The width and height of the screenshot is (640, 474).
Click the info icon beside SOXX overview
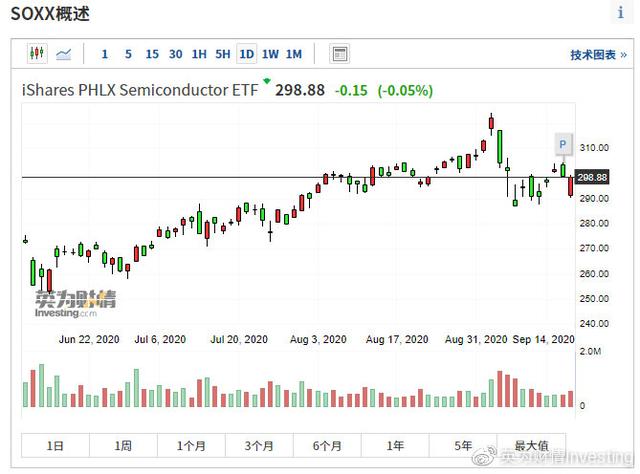pyautogui.click(x=621, y=12)
